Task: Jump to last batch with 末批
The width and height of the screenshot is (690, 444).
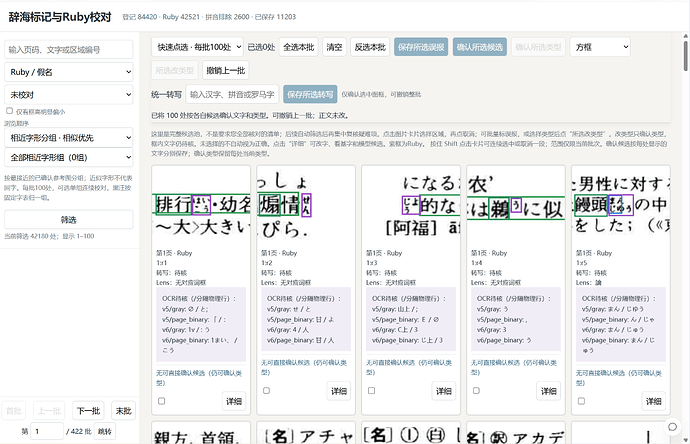Action: 124,411
